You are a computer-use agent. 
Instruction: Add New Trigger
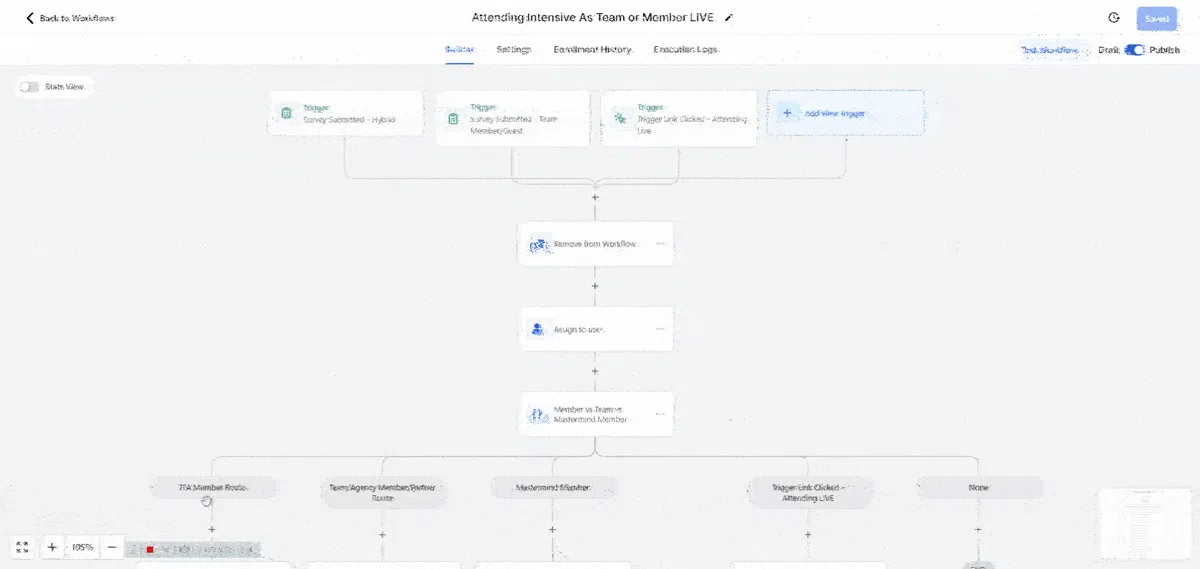(x=846, y=113)
